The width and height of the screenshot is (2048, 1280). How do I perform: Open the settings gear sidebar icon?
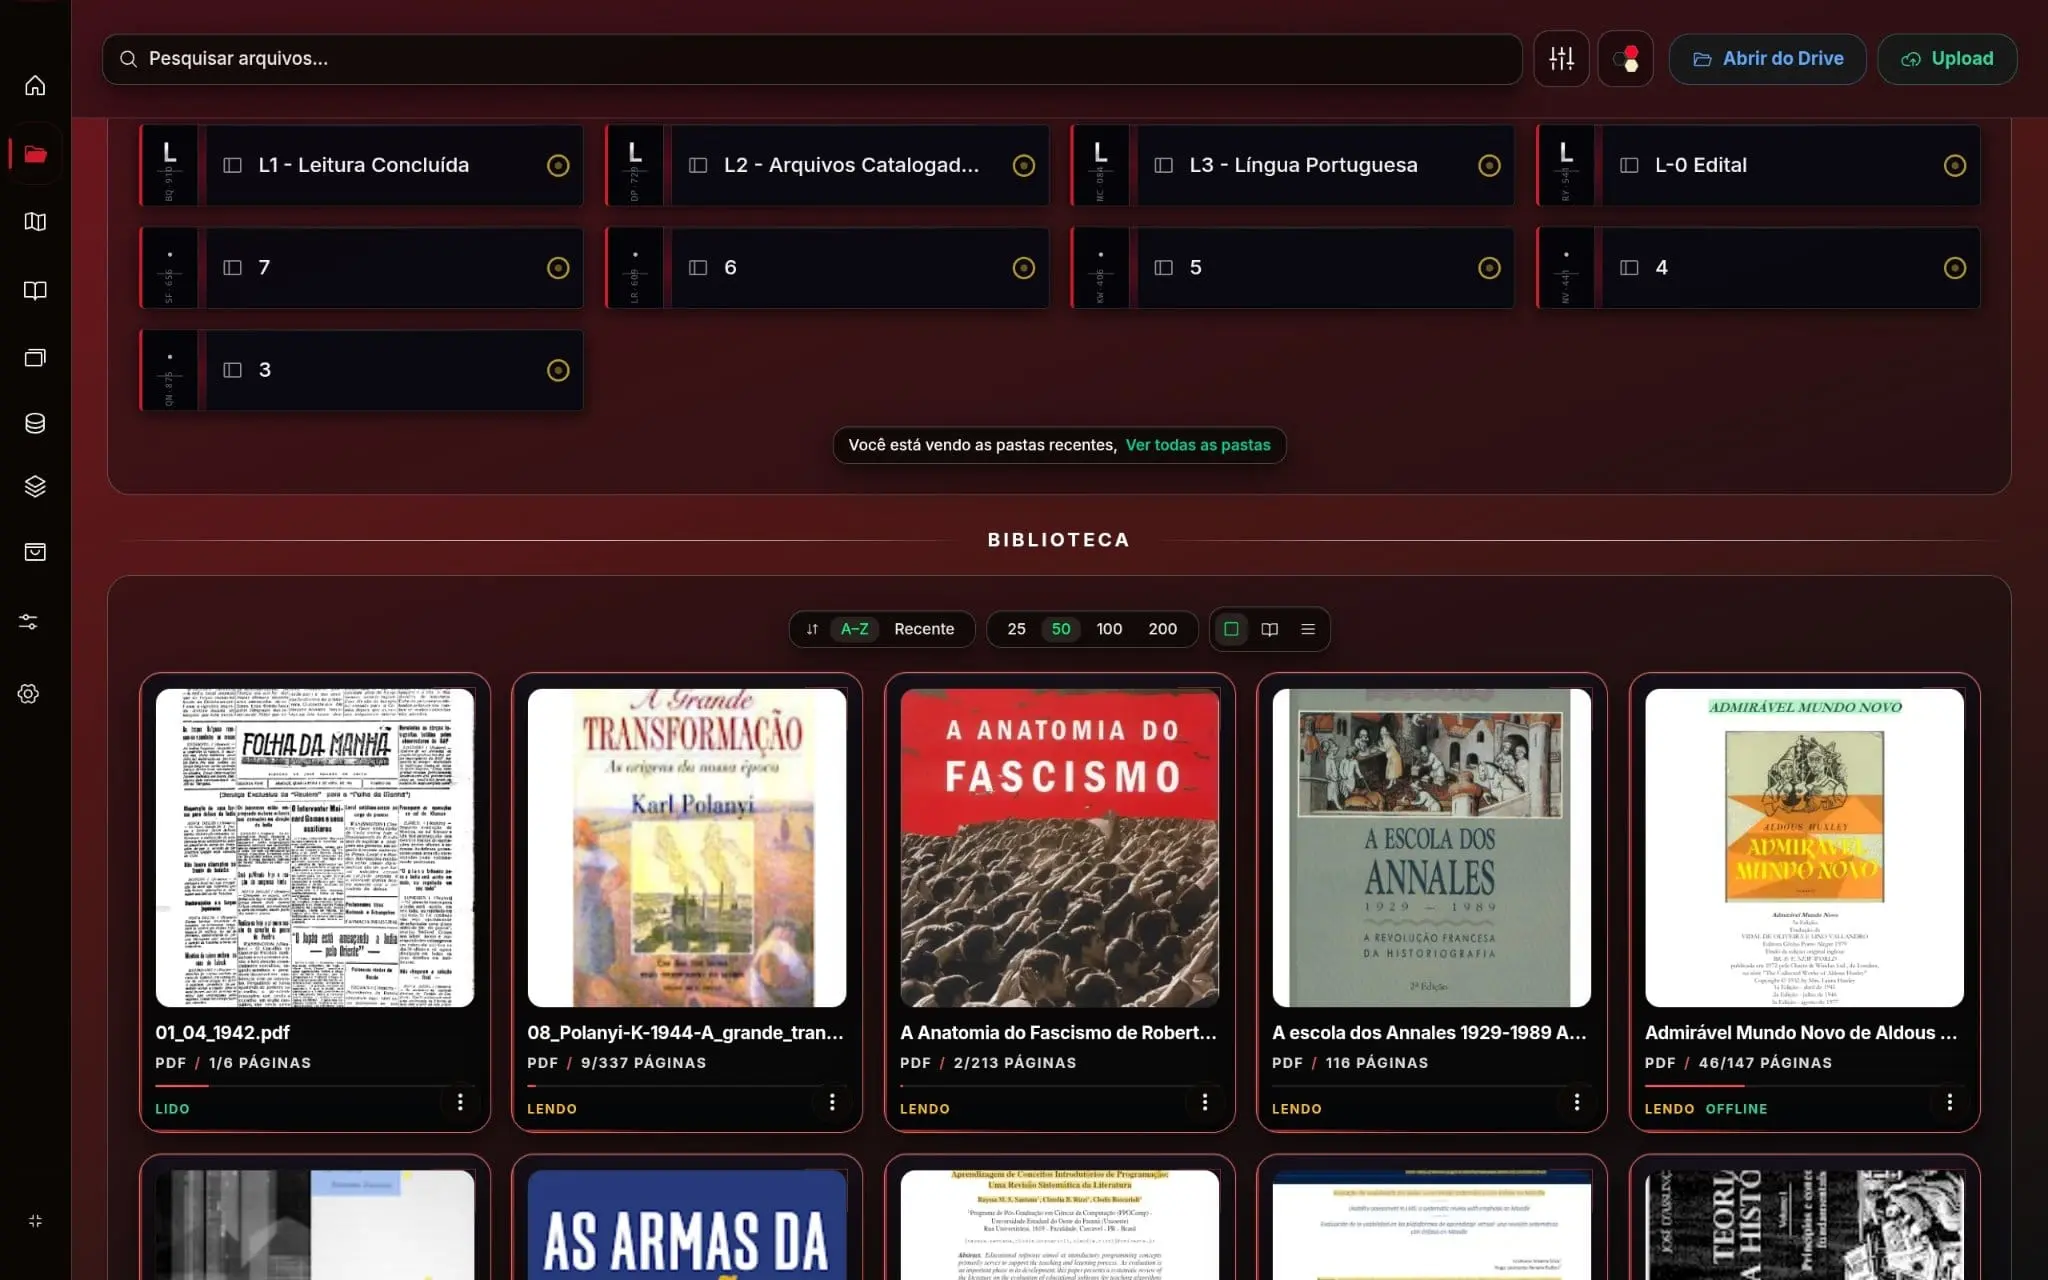pyautogui.click(x=28, y=694)
